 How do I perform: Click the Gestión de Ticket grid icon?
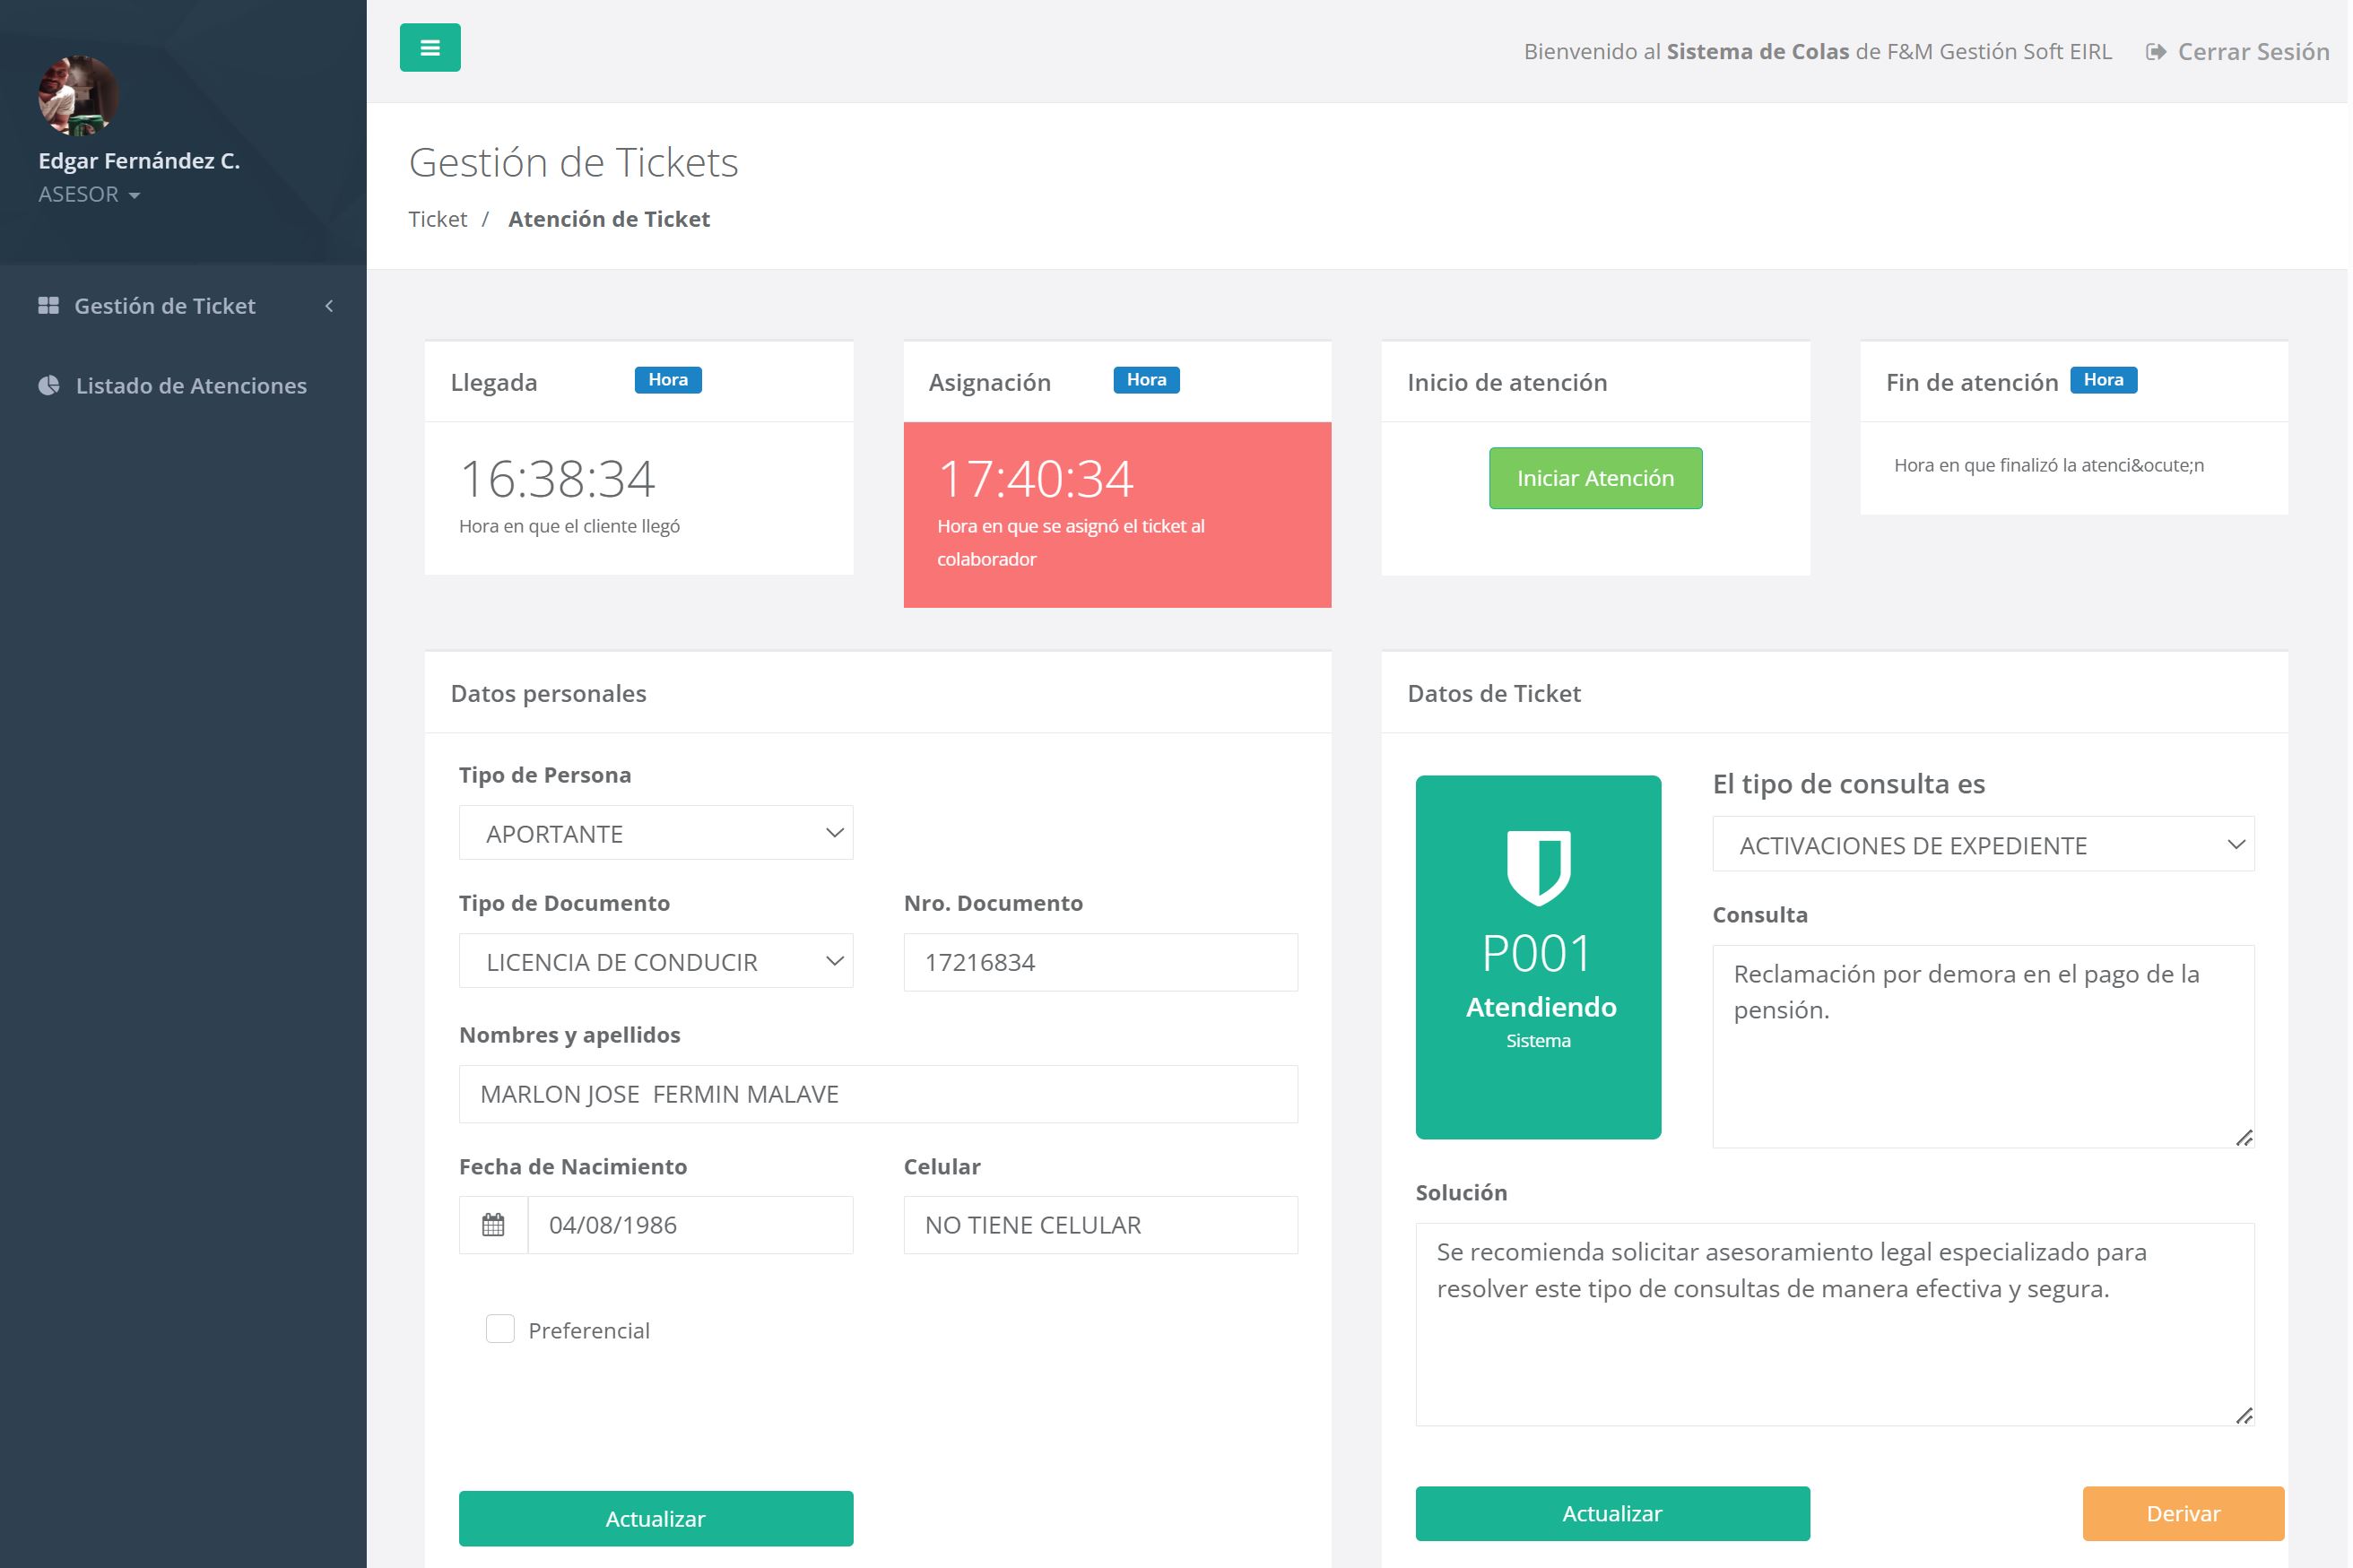(48, 306)
